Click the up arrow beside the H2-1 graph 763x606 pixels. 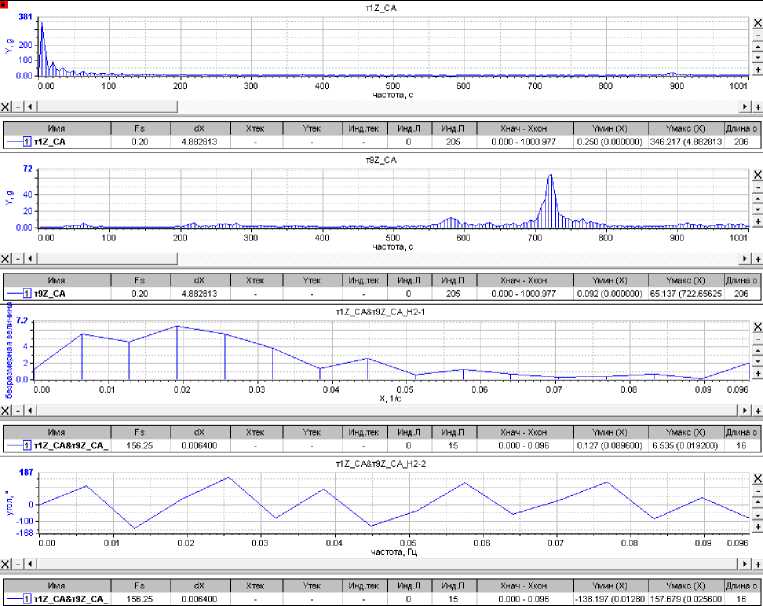758,350
